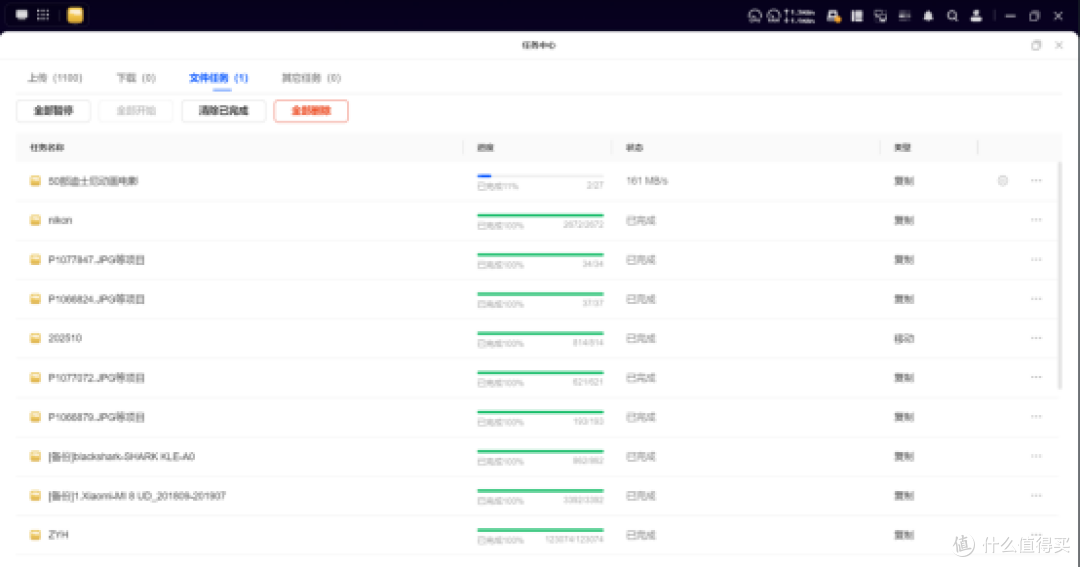Select the [备份]blackshark-SHARK KLE-A0 task name
The width and height of the screenshot is (1080, 567).
coord(121,456)
